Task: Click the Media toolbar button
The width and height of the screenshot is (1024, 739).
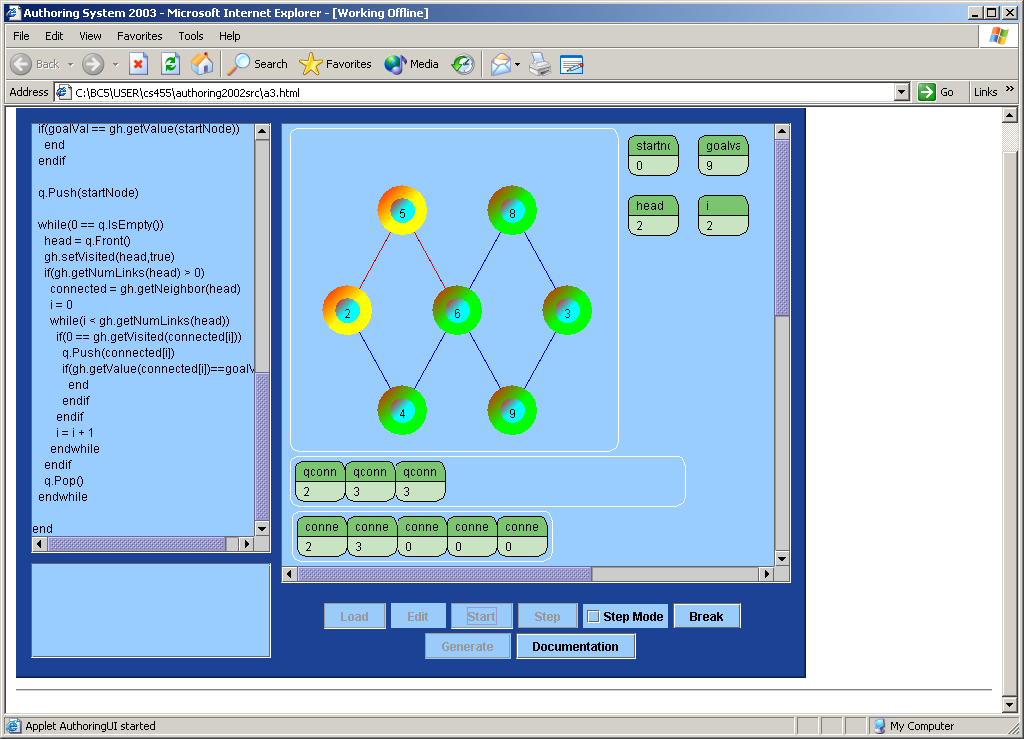Action: tap(412, 64)
